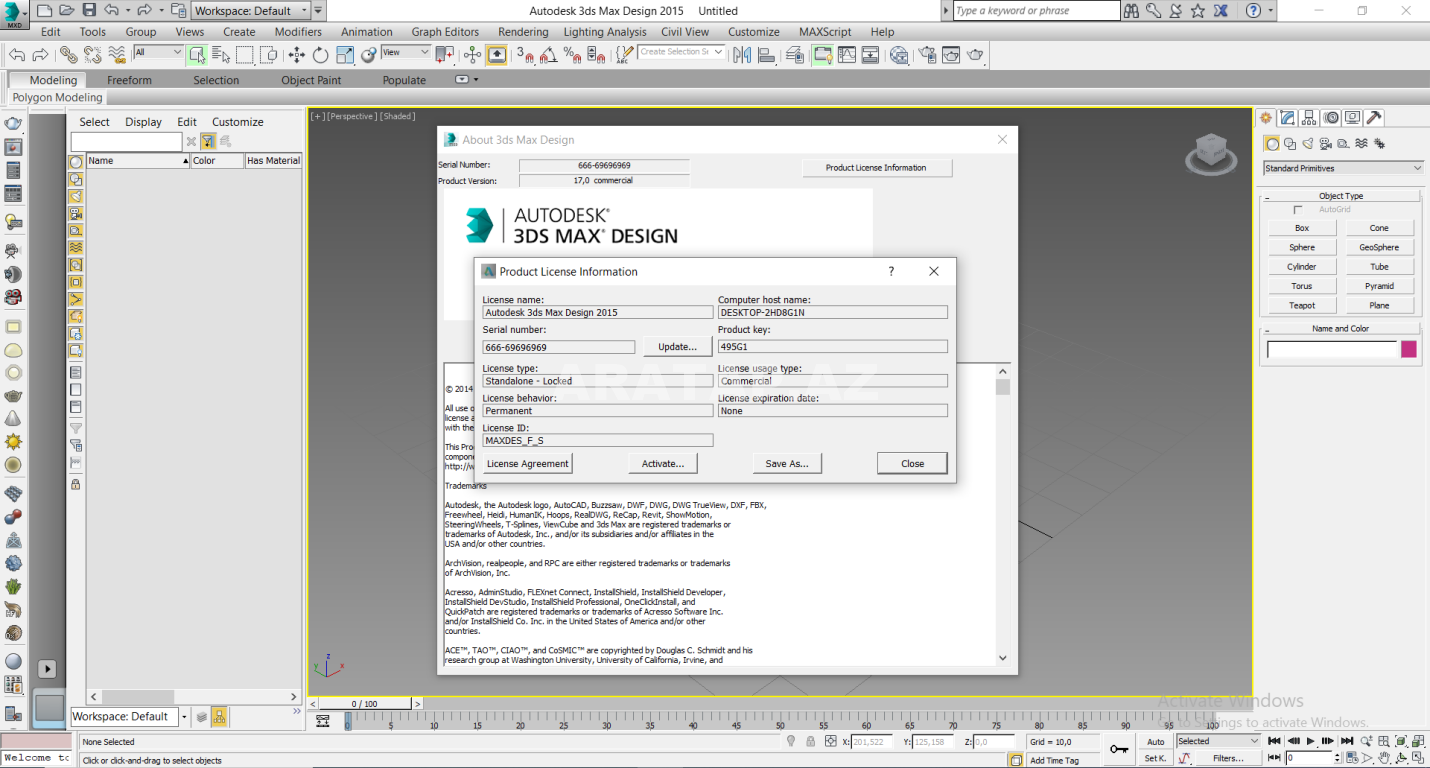
Task: Open the Graph Editors menu
Action: click(x=445, y=32)
